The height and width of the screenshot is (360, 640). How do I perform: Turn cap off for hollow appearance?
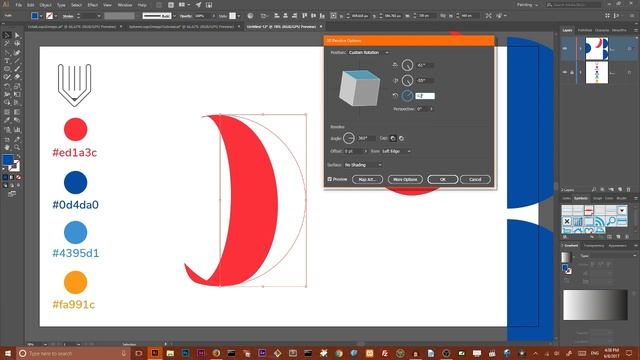coord(401,138)
